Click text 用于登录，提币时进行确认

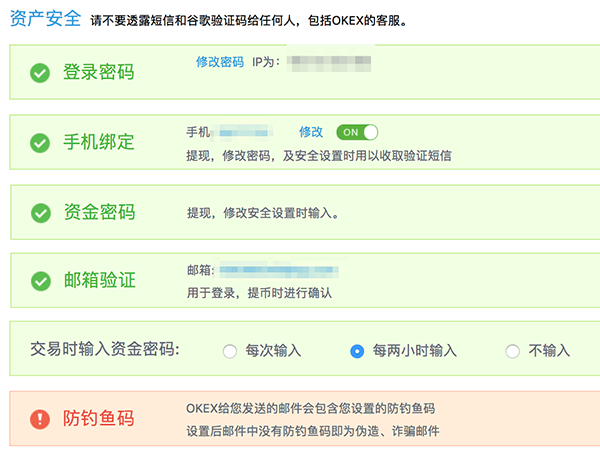coord(259,293)
